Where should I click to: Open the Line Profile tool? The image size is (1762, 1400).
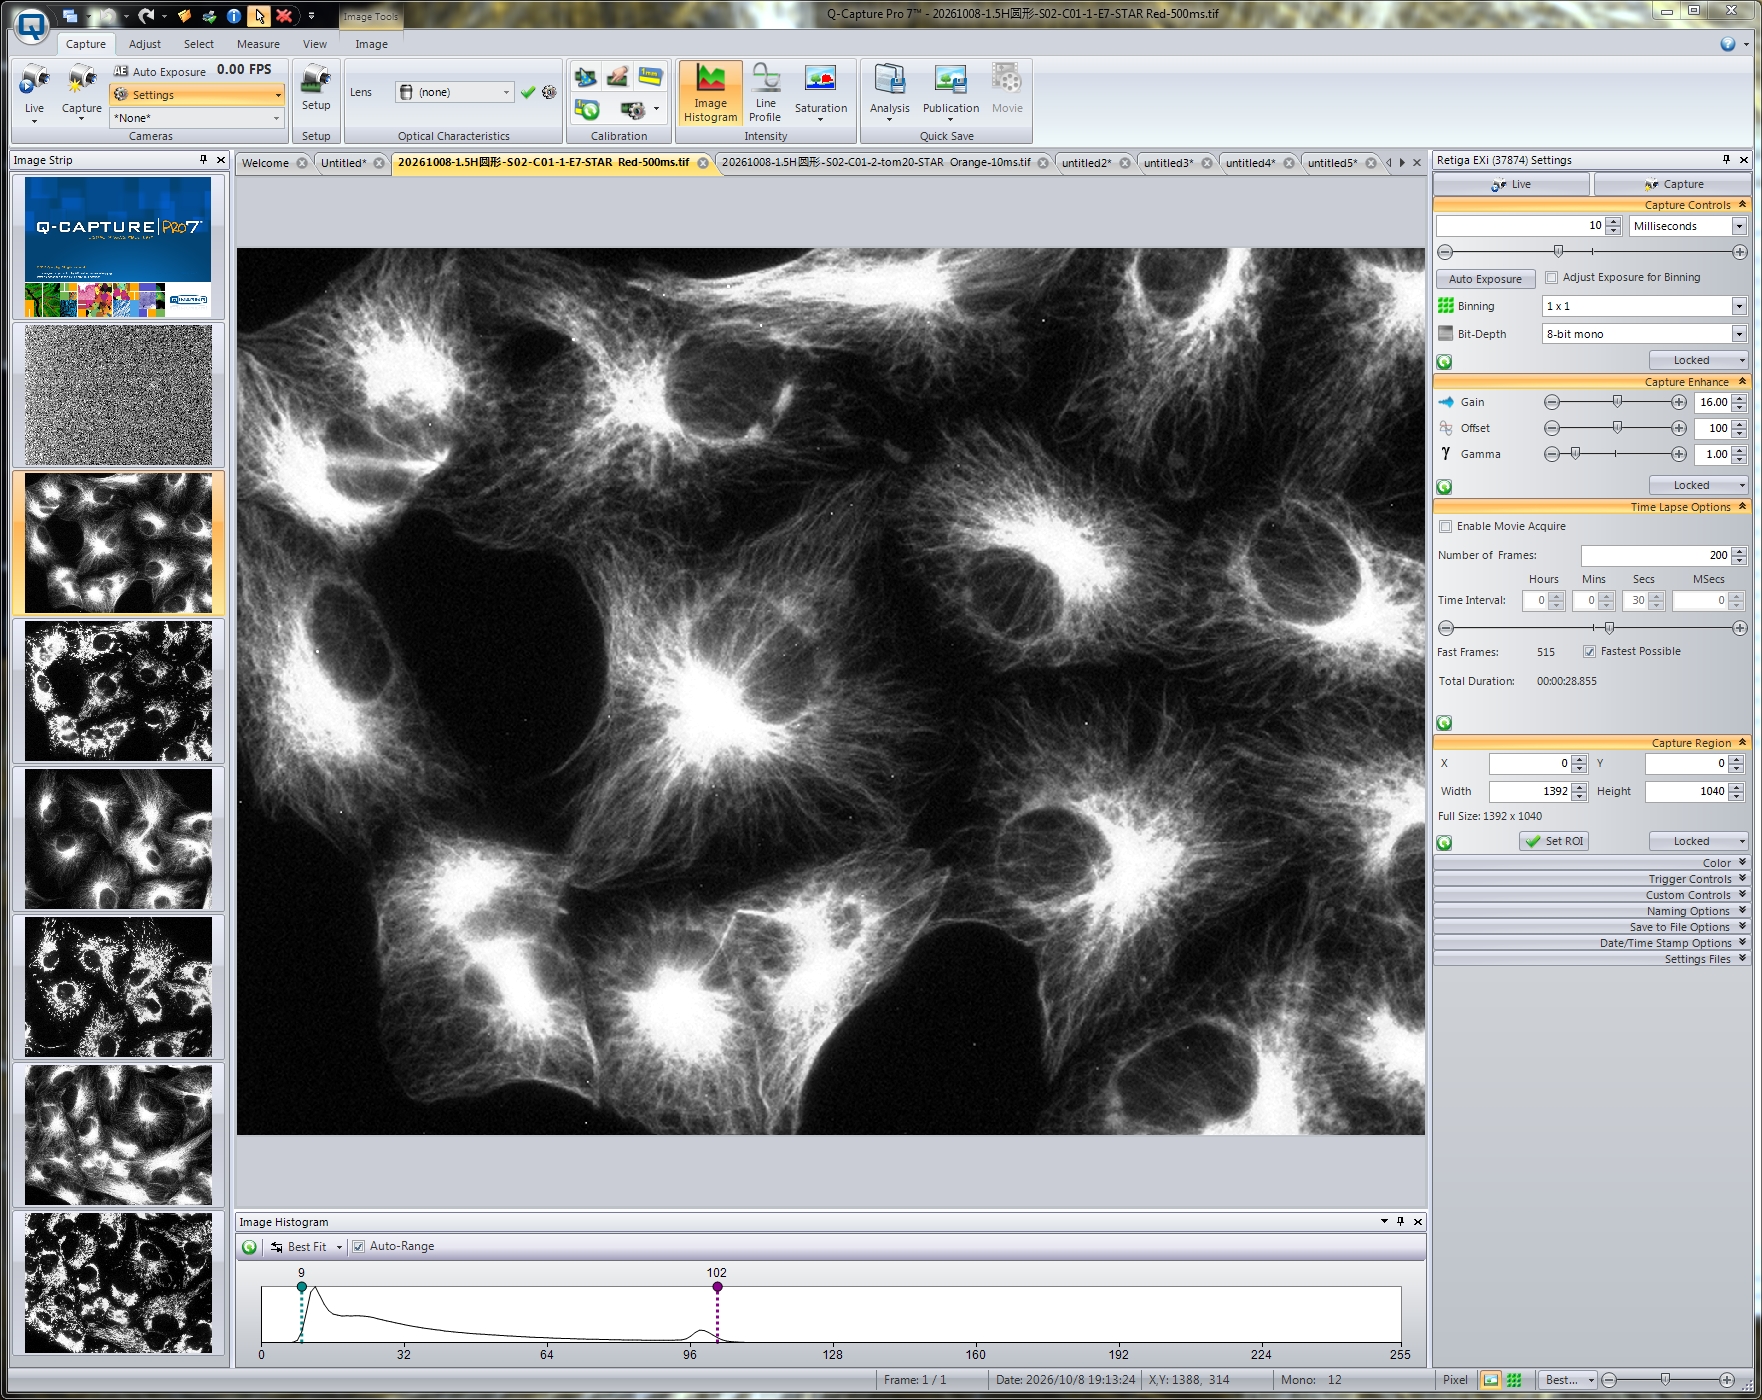765,93
